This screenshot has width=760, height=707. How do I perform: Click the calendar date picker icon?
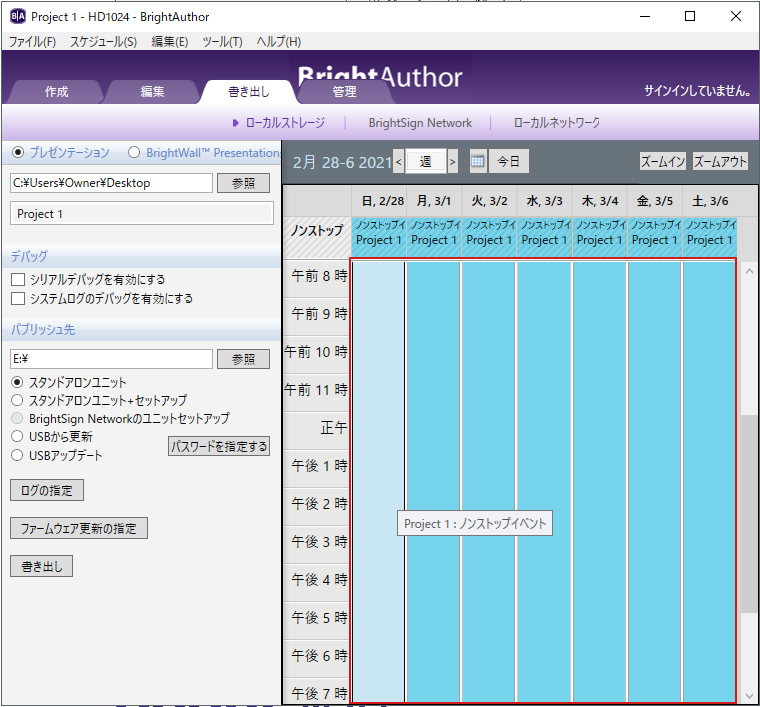click(x=478, y=161)
